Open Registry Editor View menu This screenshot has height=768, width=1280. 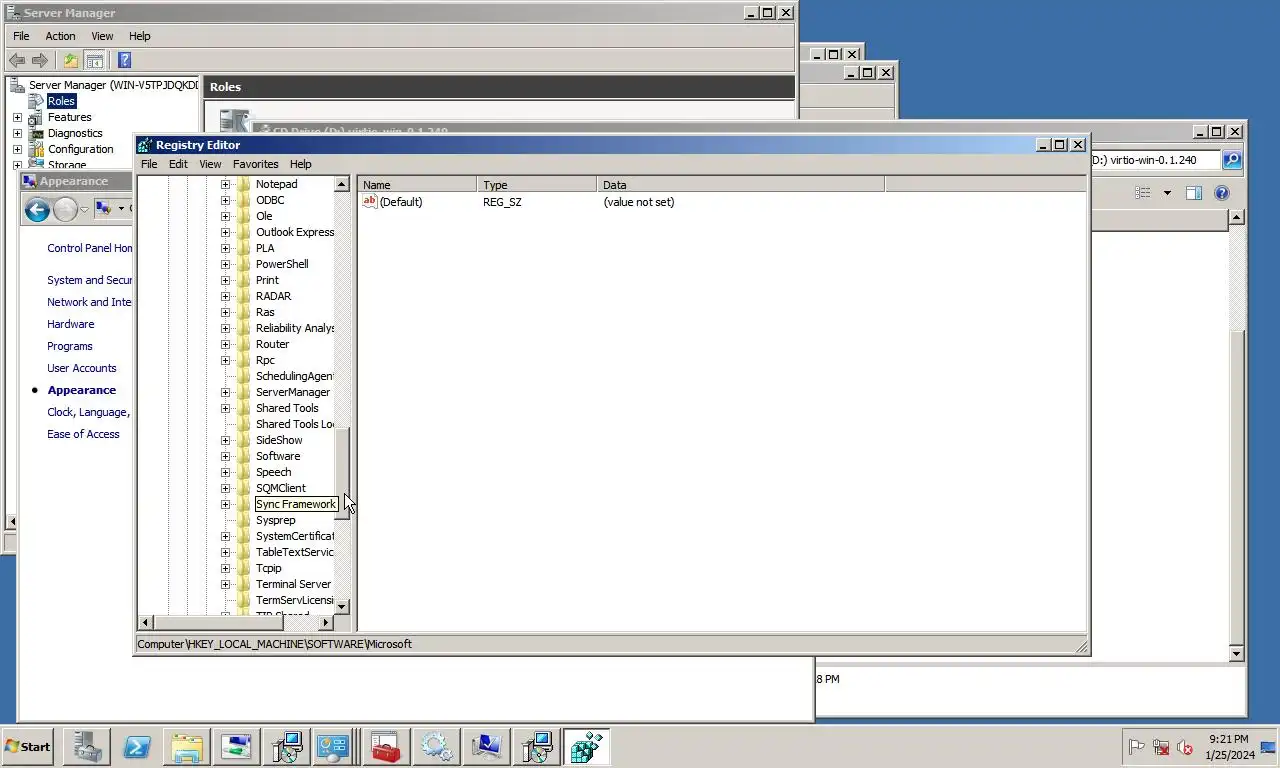tap(210, 164)
